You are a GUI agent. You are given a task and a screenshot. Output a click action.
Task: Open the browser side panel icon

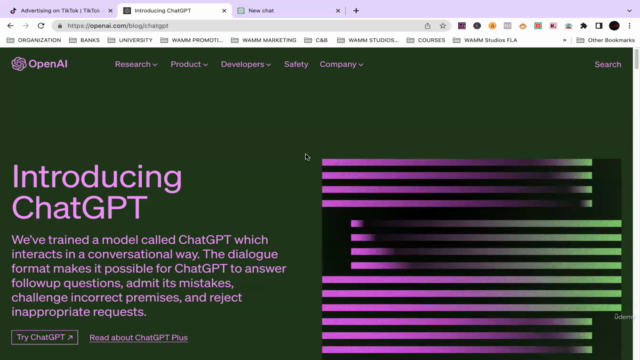pos(599,26)
